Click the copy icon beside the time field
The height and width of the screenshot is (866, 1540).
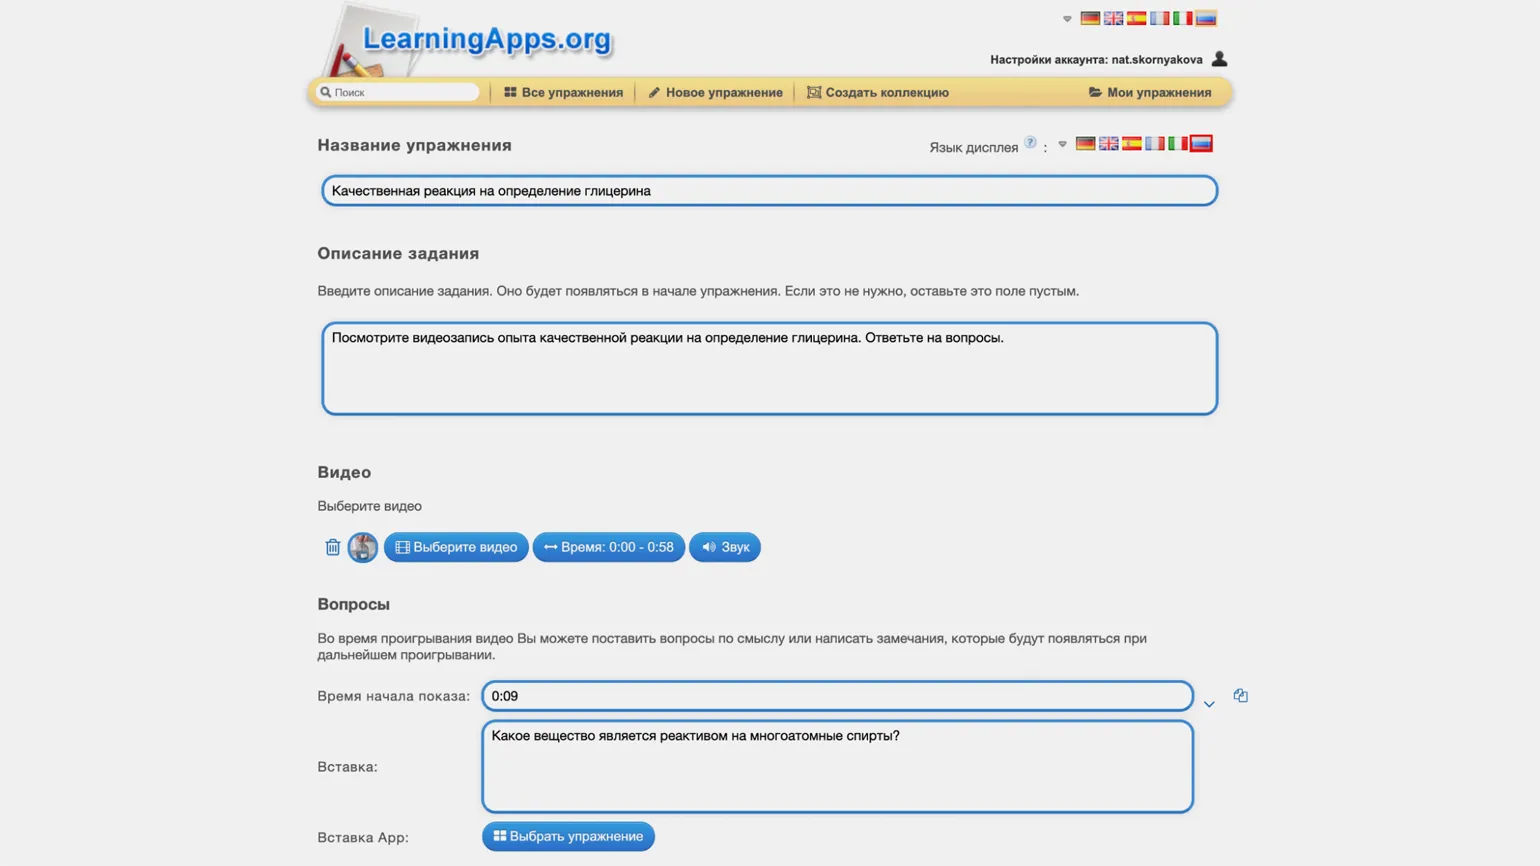pyautogui.click(x=1240, y=695)
